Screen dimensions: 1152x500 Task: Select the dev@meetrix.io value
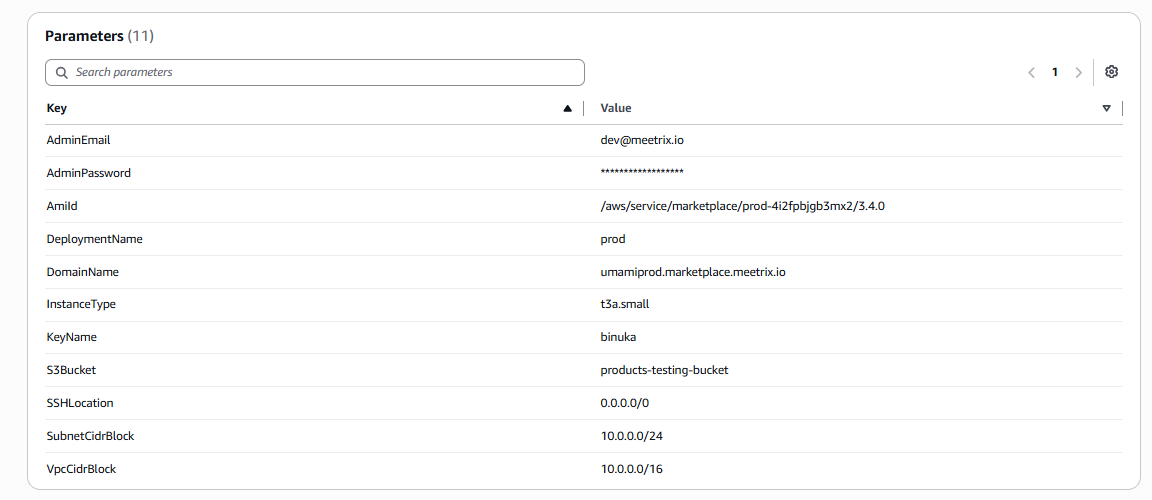point(643,140)
